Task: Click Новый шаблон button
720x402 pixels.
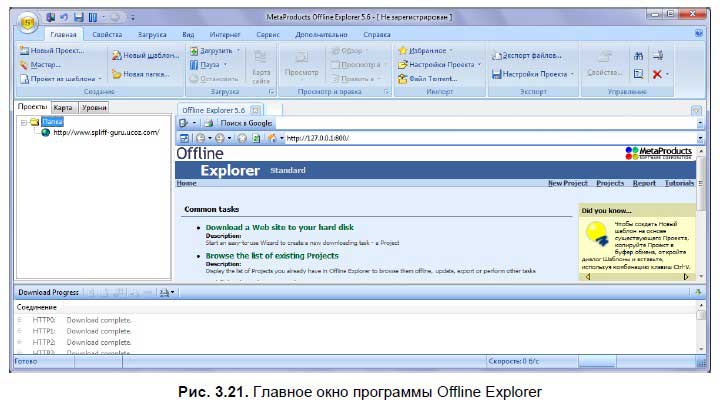Action: [x=146, y=55]
